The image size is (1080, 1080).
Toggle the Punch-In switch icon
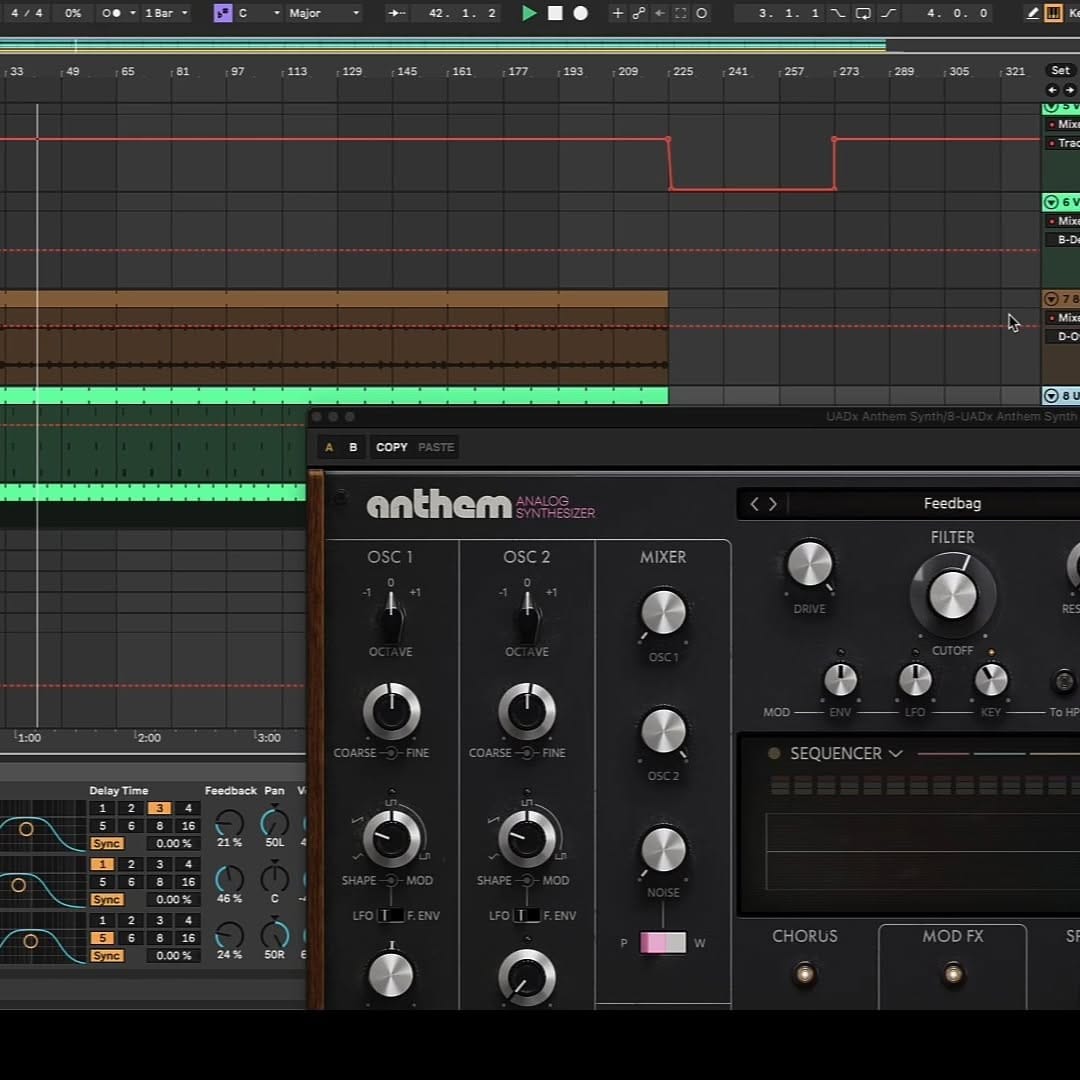click(x=838, y=13)
